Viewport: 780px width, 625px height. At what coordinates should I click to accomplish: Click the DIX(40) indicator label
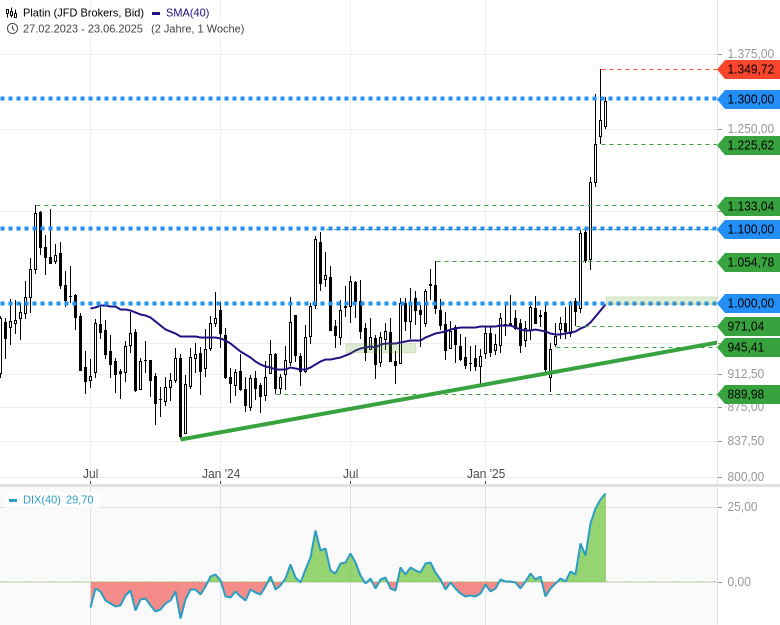[x=42, y=500]
